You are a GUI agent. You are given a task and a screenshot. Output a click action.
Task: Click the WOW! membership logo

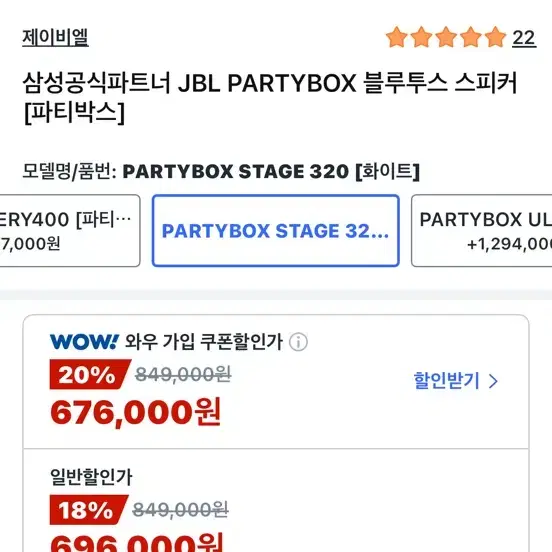click(84, 341)
